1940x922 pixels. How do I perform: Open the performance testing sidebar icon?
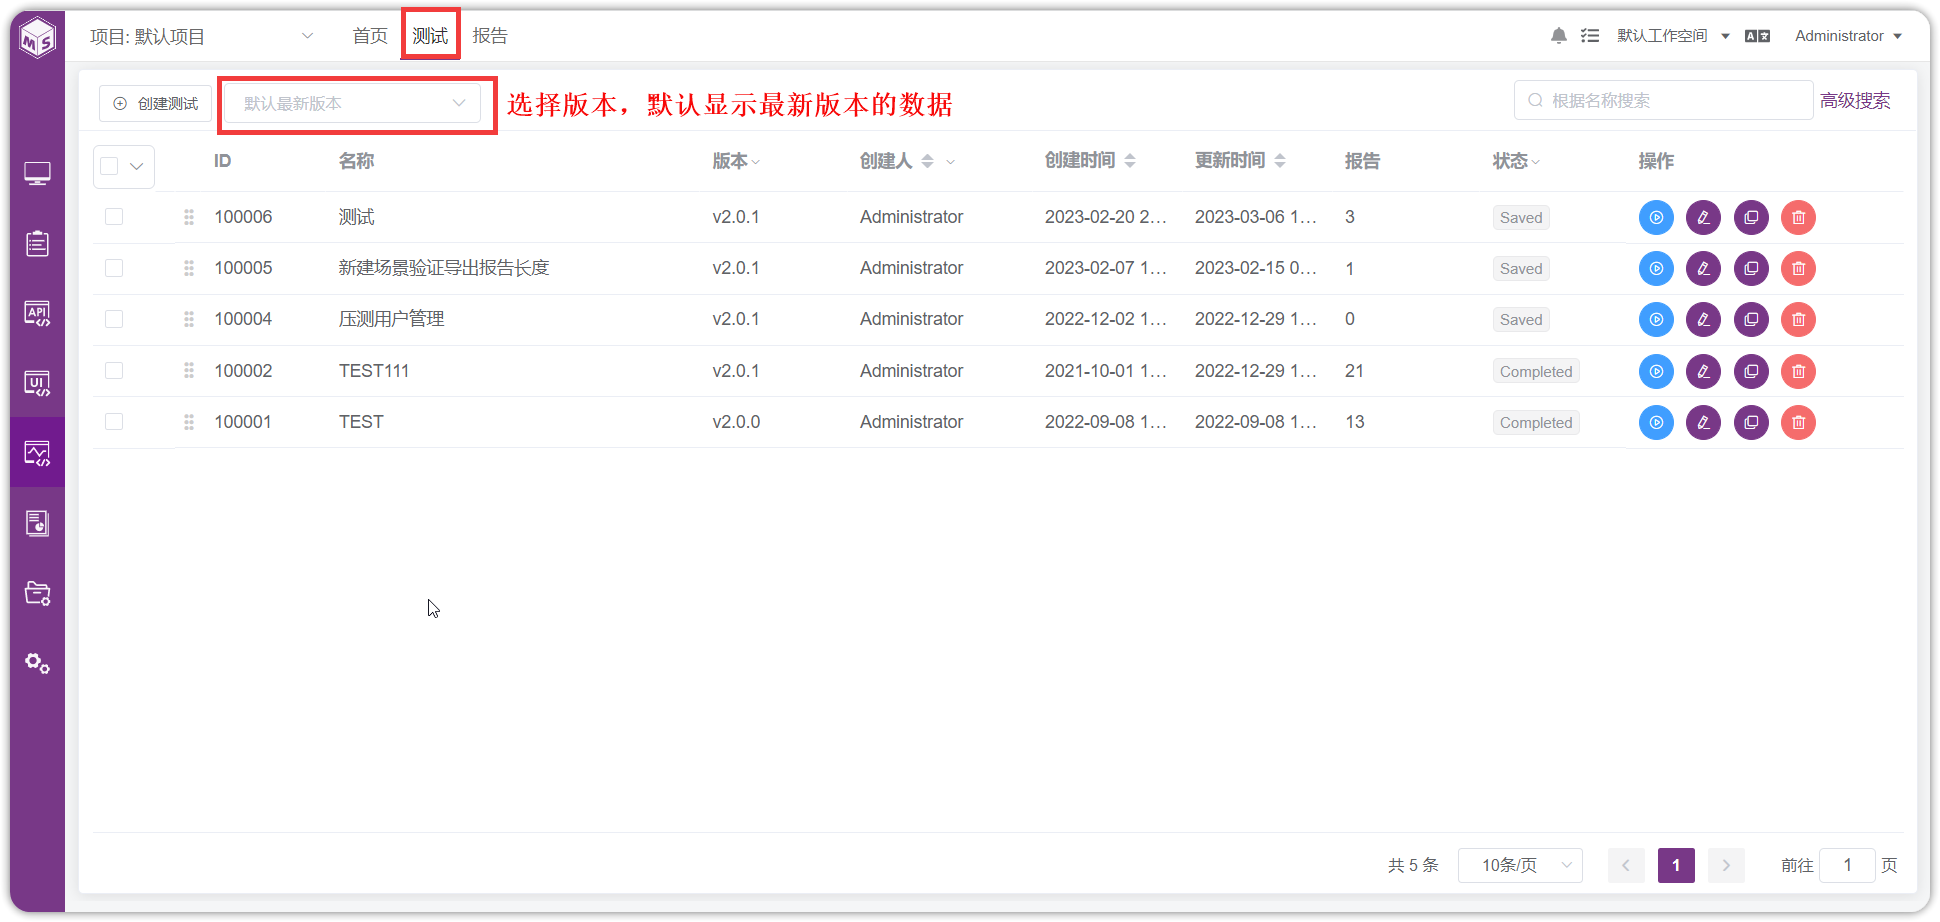[37, 453]
